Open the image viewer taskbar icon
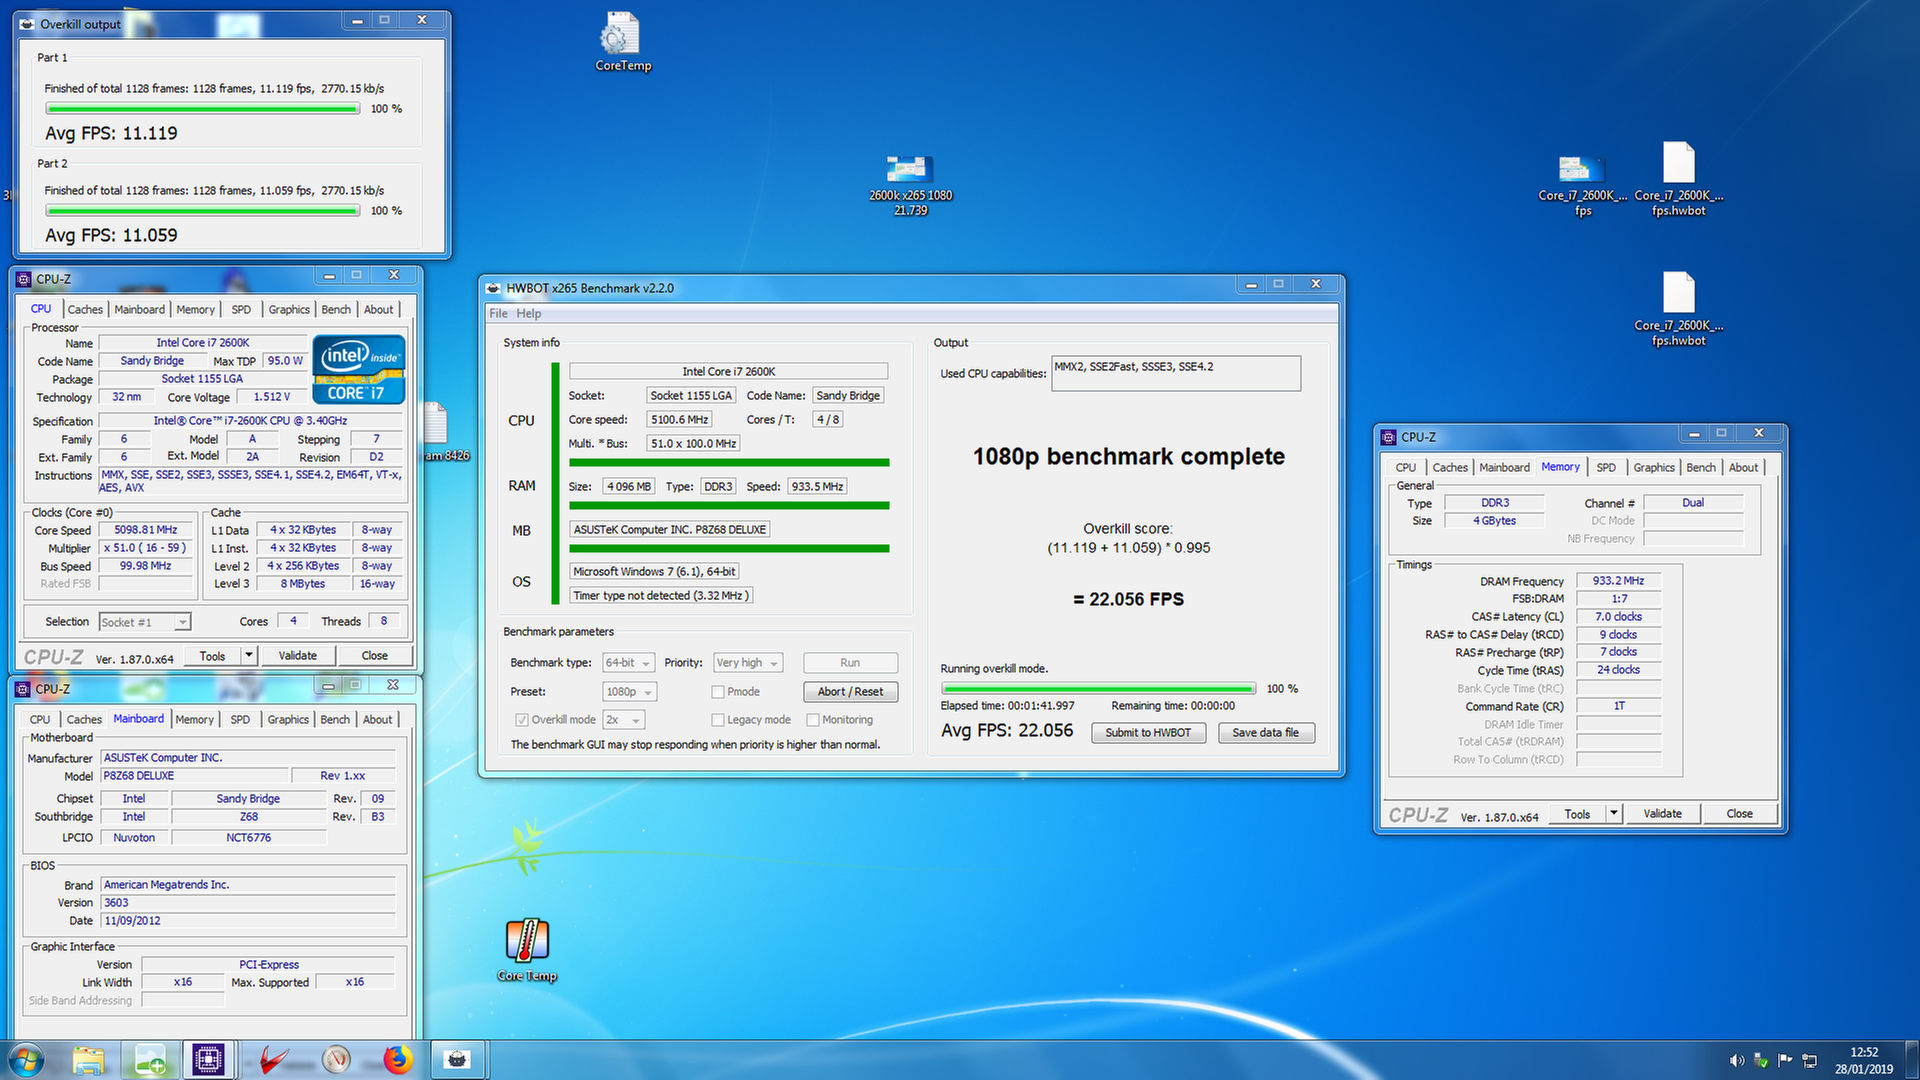Image resolution: width=1920 pixels, height=1080 pixels. 150,1060
